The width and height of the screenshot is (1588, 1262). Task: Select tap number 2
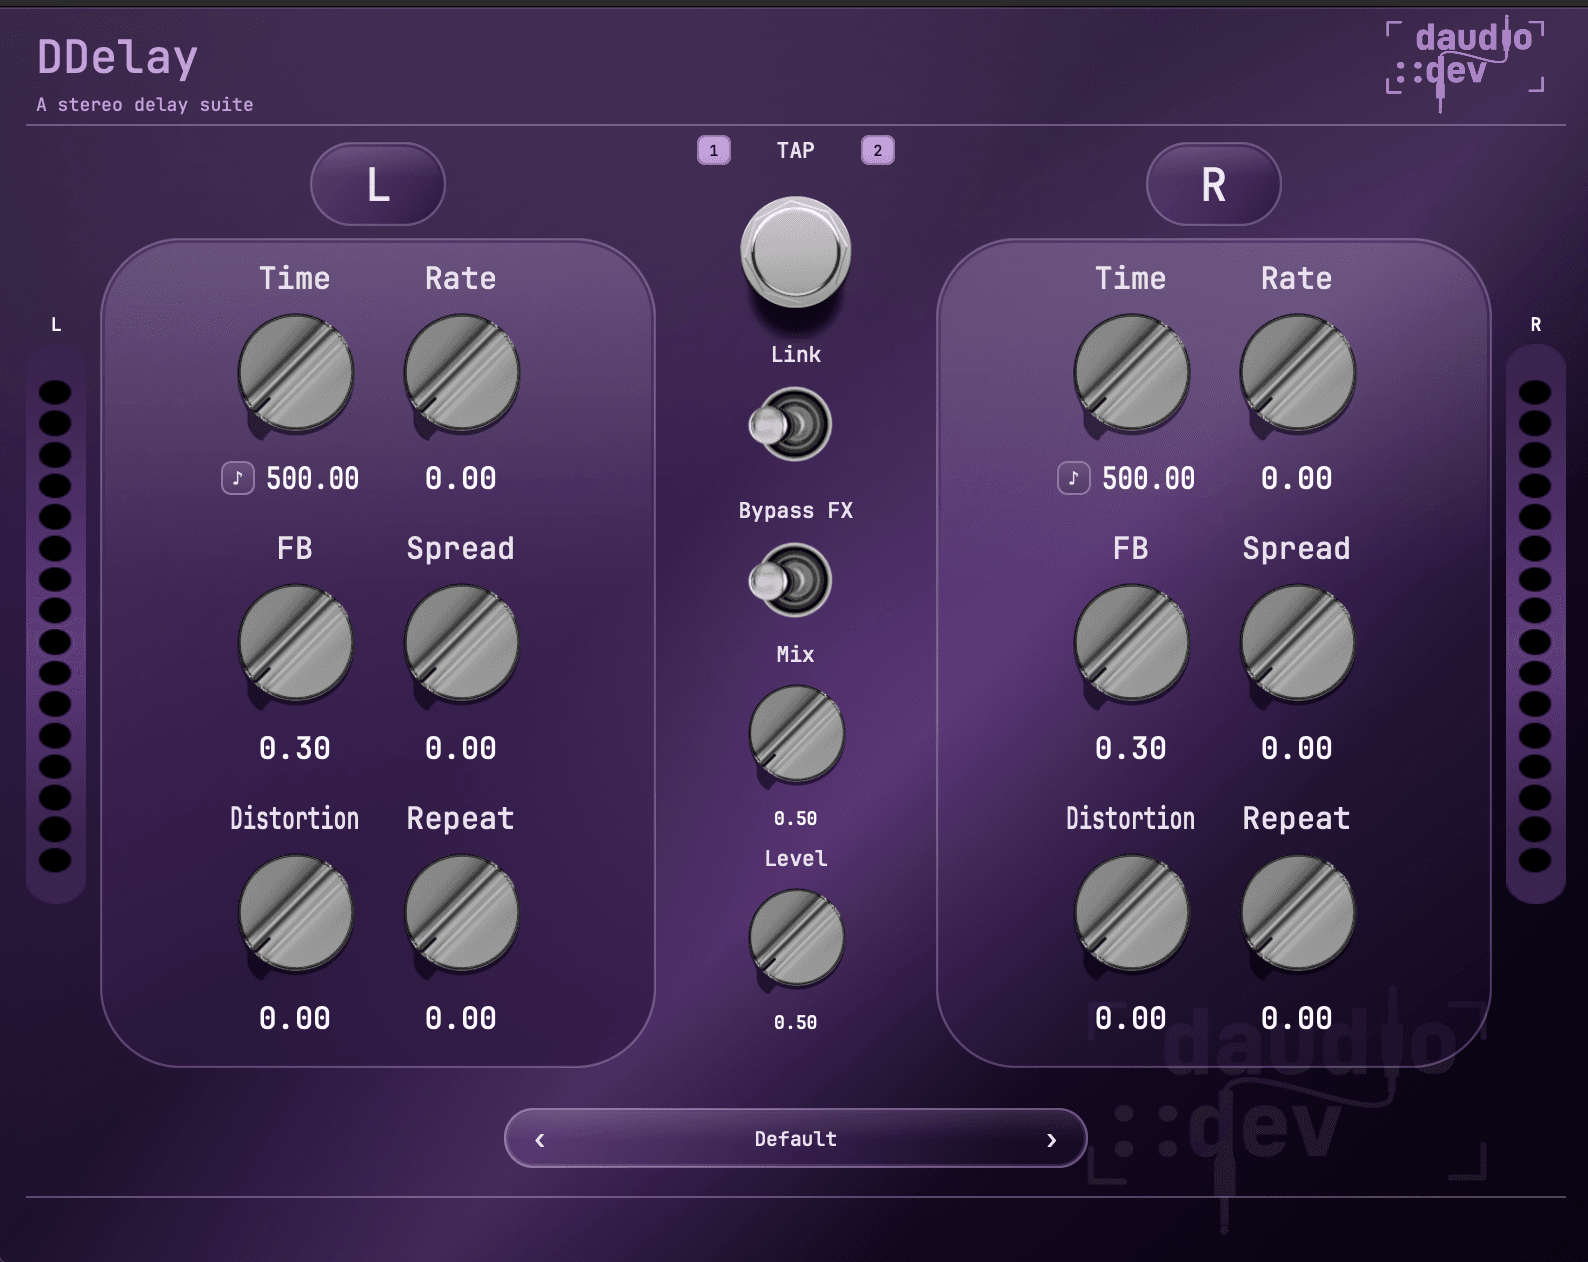(878, 150)
